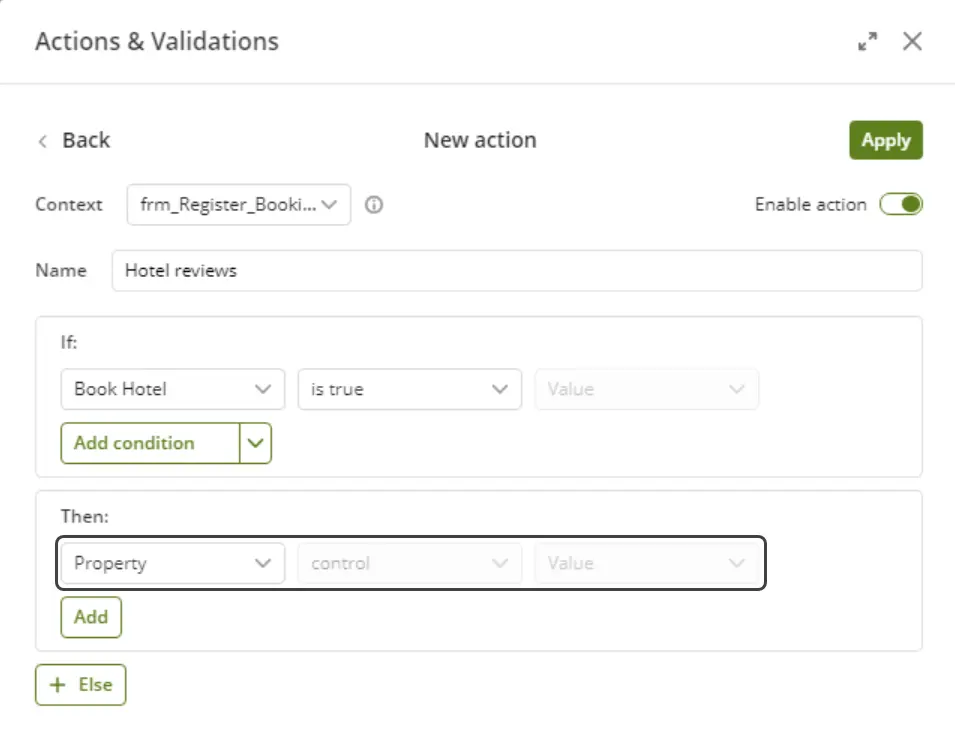Open the Value dropdown in the If section
This screenshot has width=955, height=740.
point(646,389)
